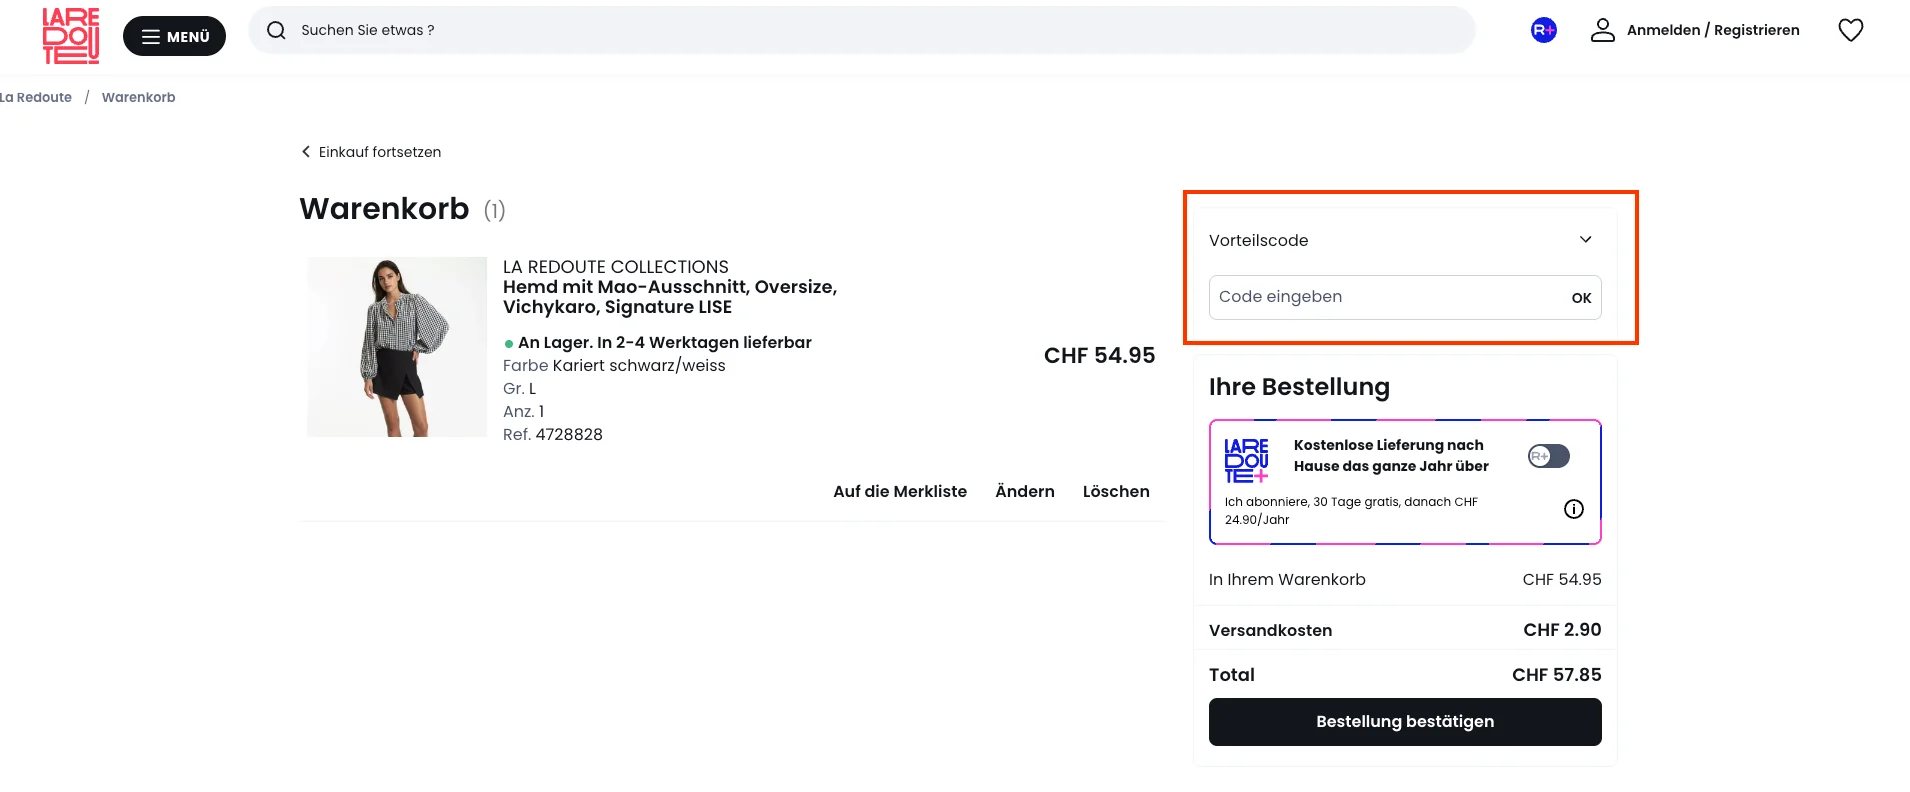Viewport: 1910px width, 792px height.
Task: Click Warenkorb breadcrumb
Action: pyautogui.click(x=138, y=97)
